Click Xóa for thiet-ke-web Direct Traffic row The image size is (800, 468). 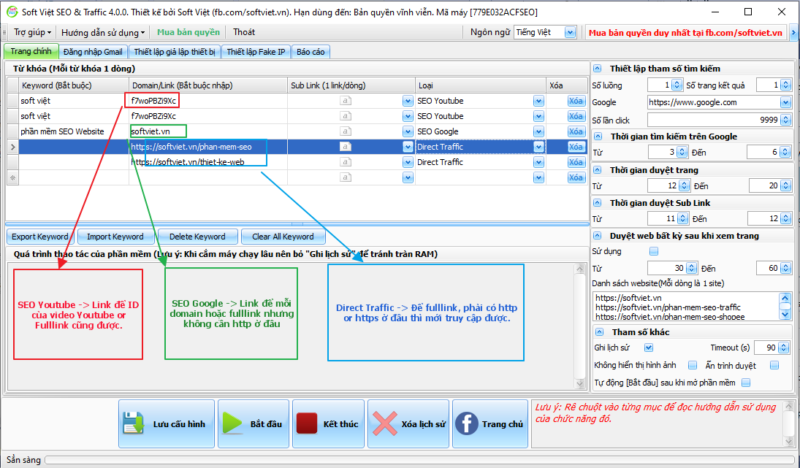(x=576, y=162)
